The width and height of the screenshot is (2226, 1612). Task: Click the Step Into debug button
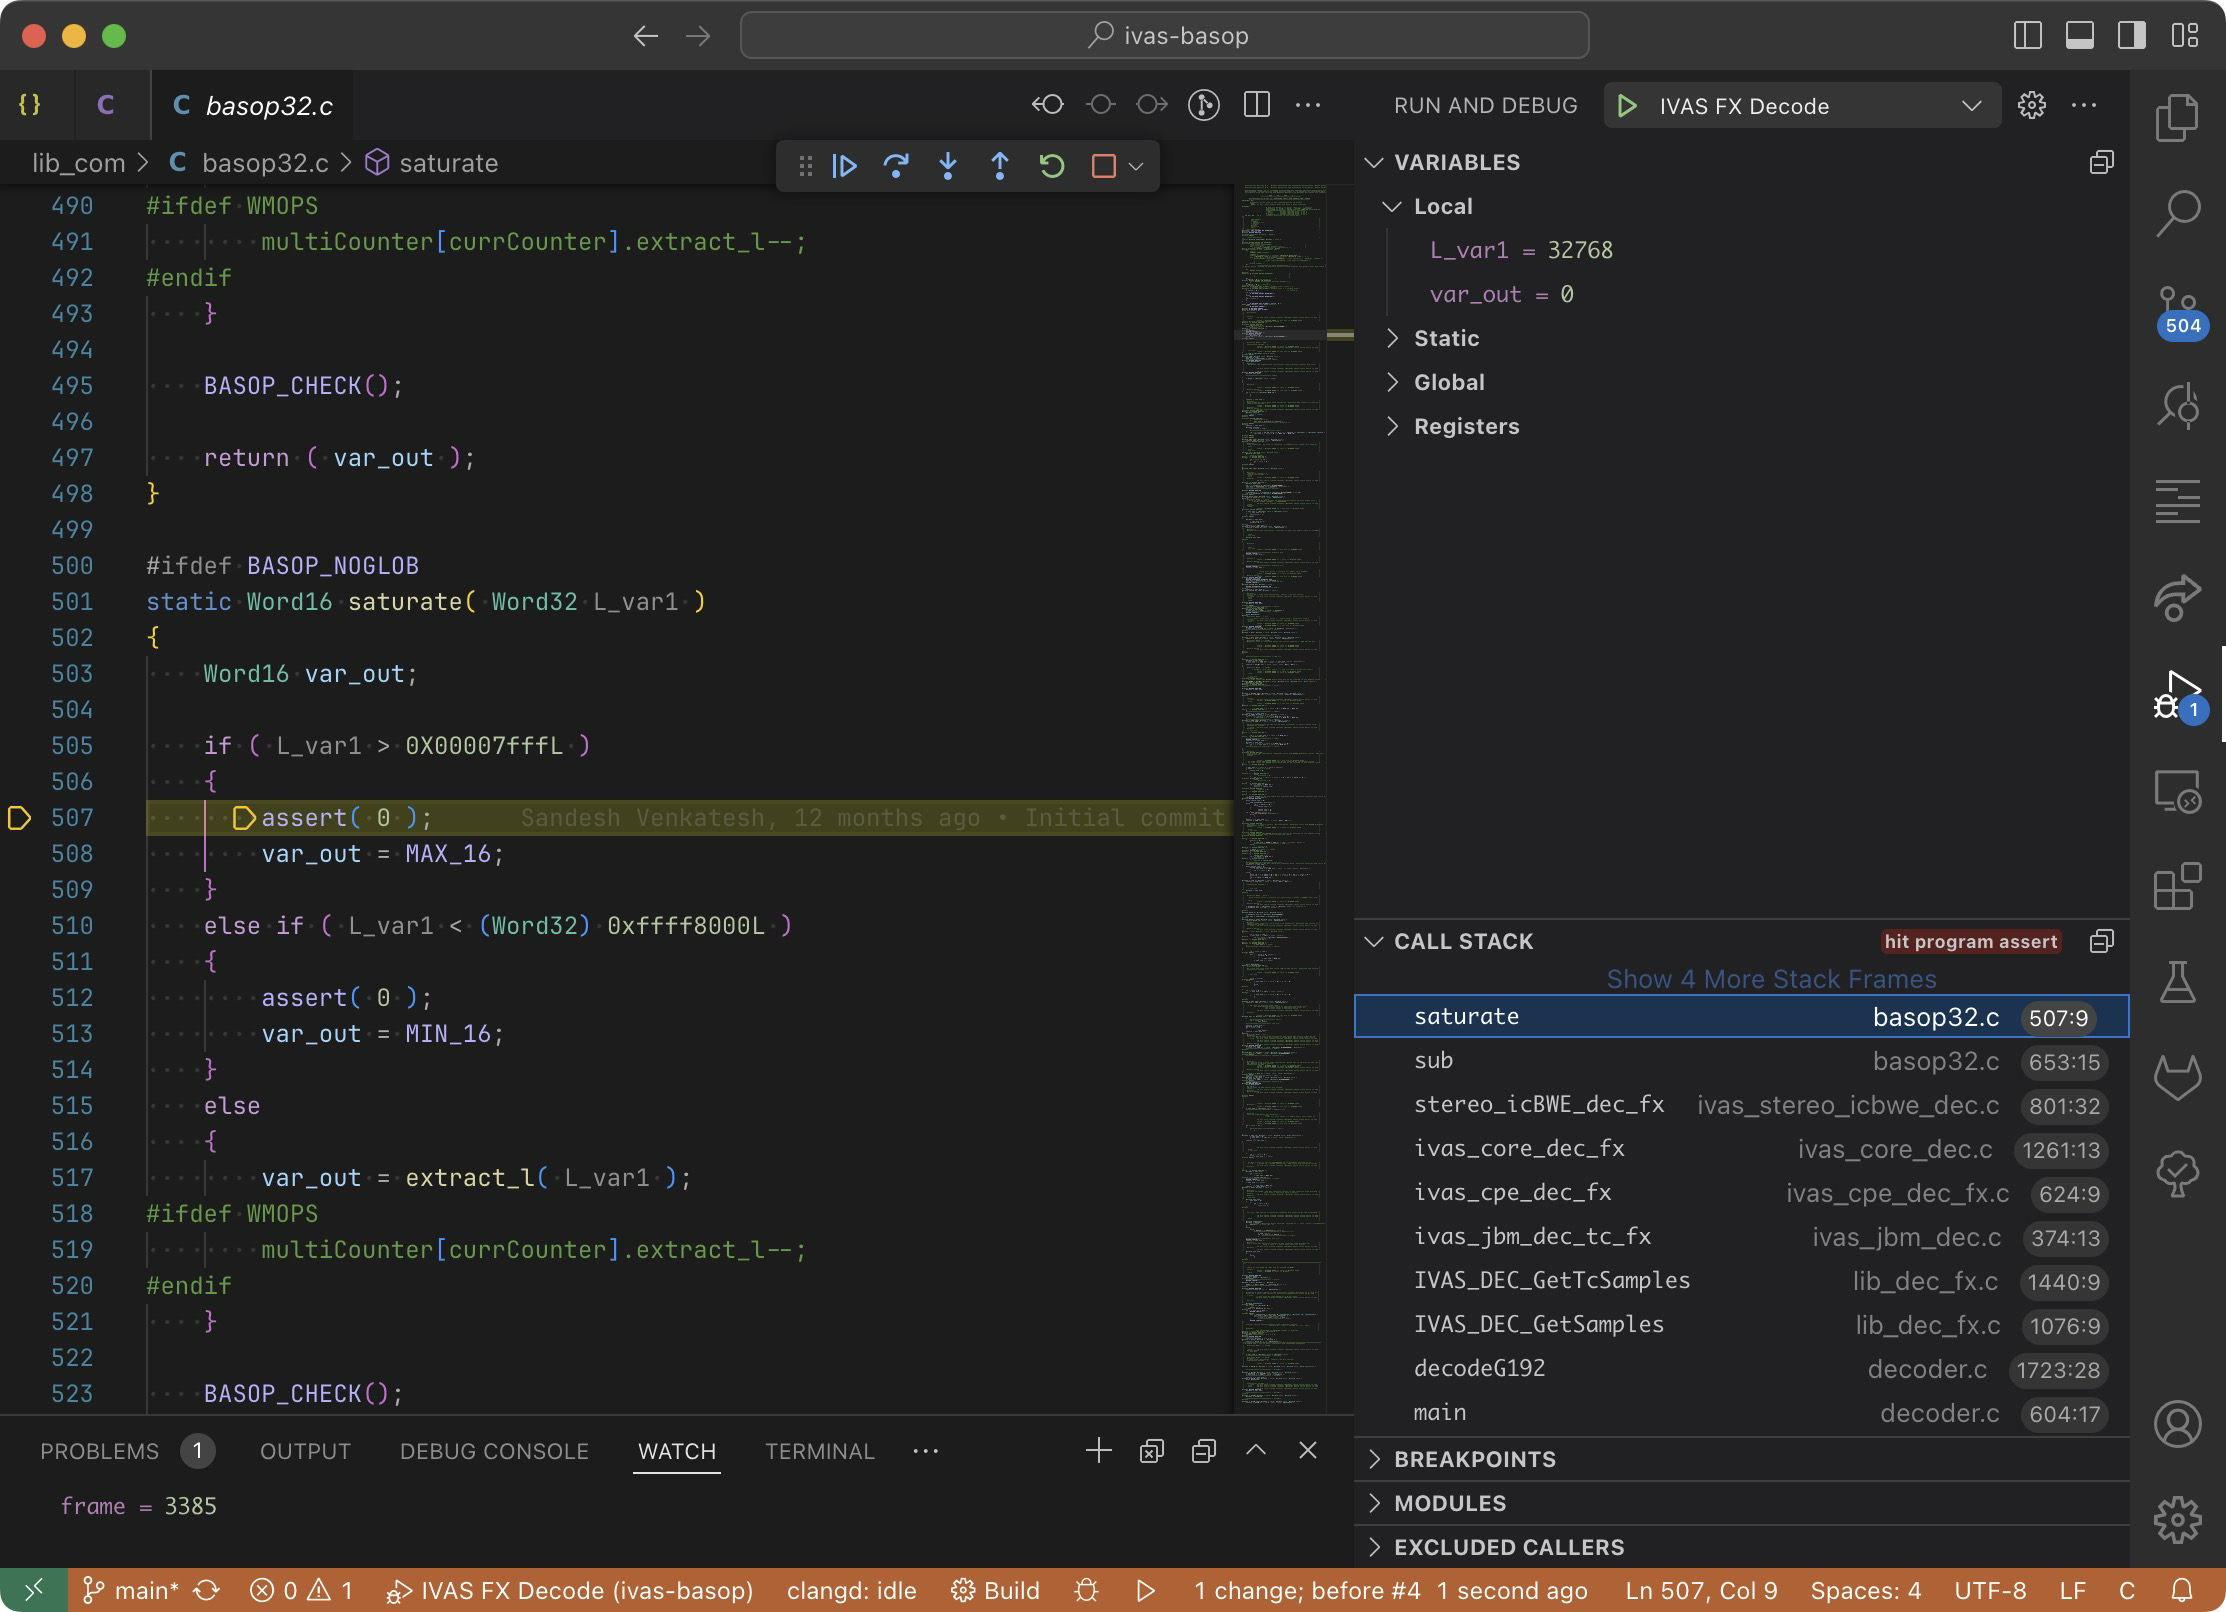948,166
